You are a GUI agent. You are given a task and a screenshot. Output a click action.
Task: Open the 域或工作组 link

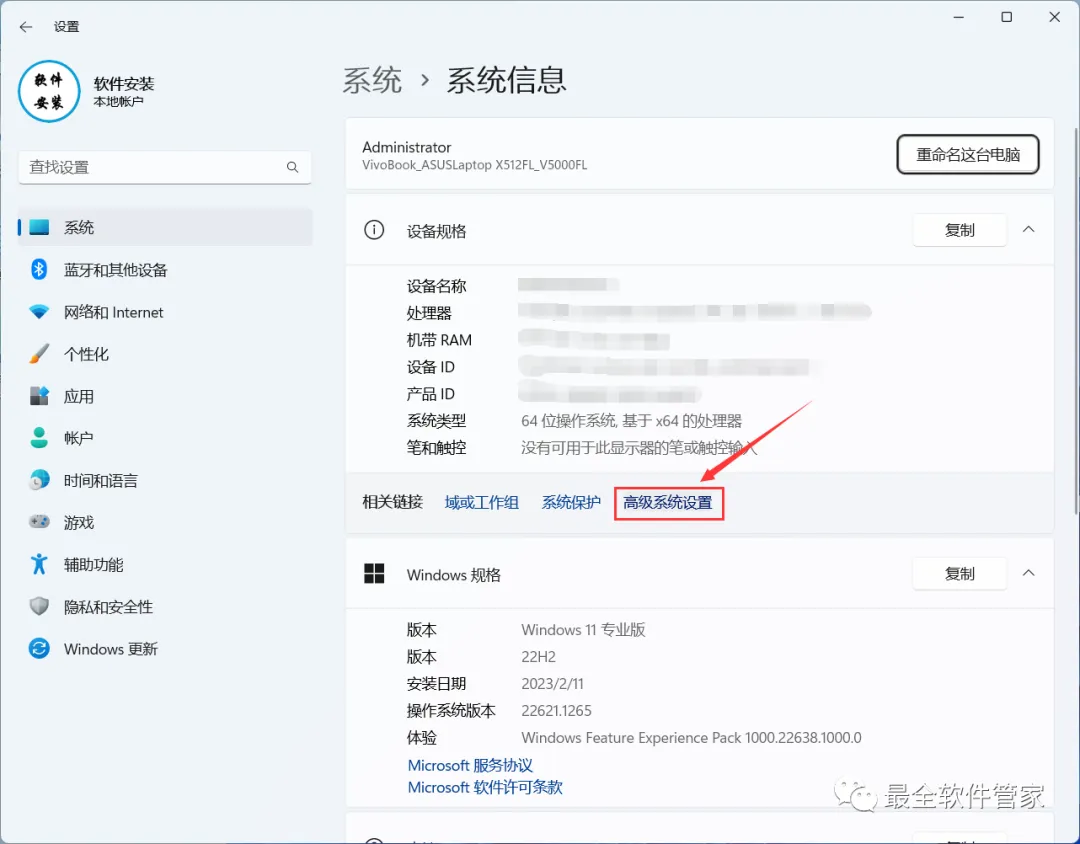point(481,502)
